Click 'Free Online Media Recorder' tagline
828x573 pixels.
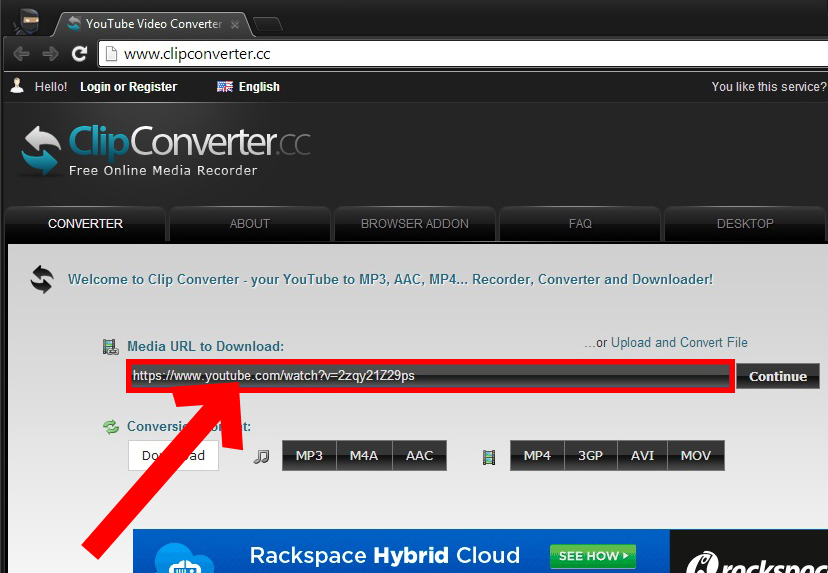[x=163, y=171]
